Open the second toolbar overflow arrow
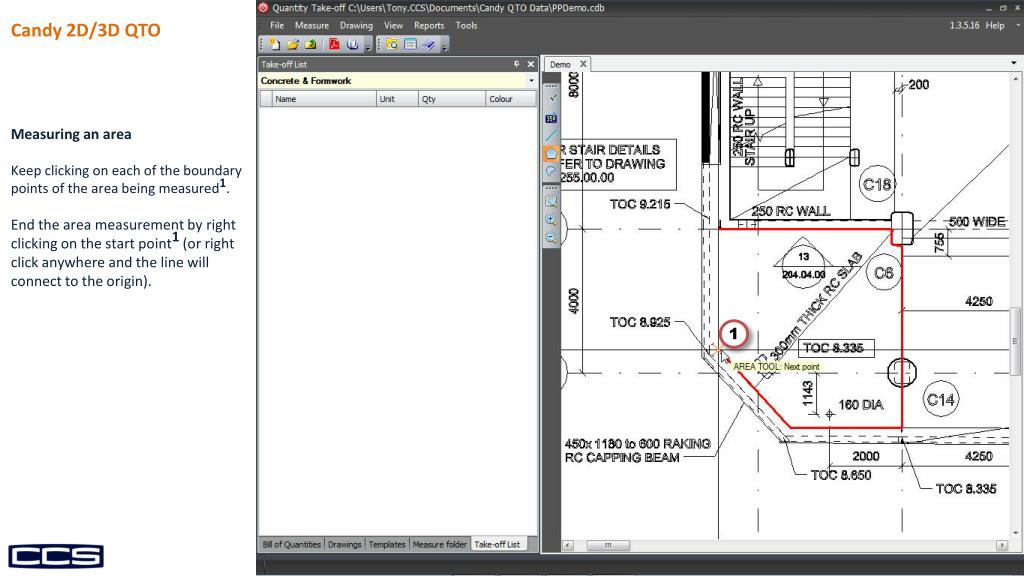1024x576 pixels. pos(444,46)
